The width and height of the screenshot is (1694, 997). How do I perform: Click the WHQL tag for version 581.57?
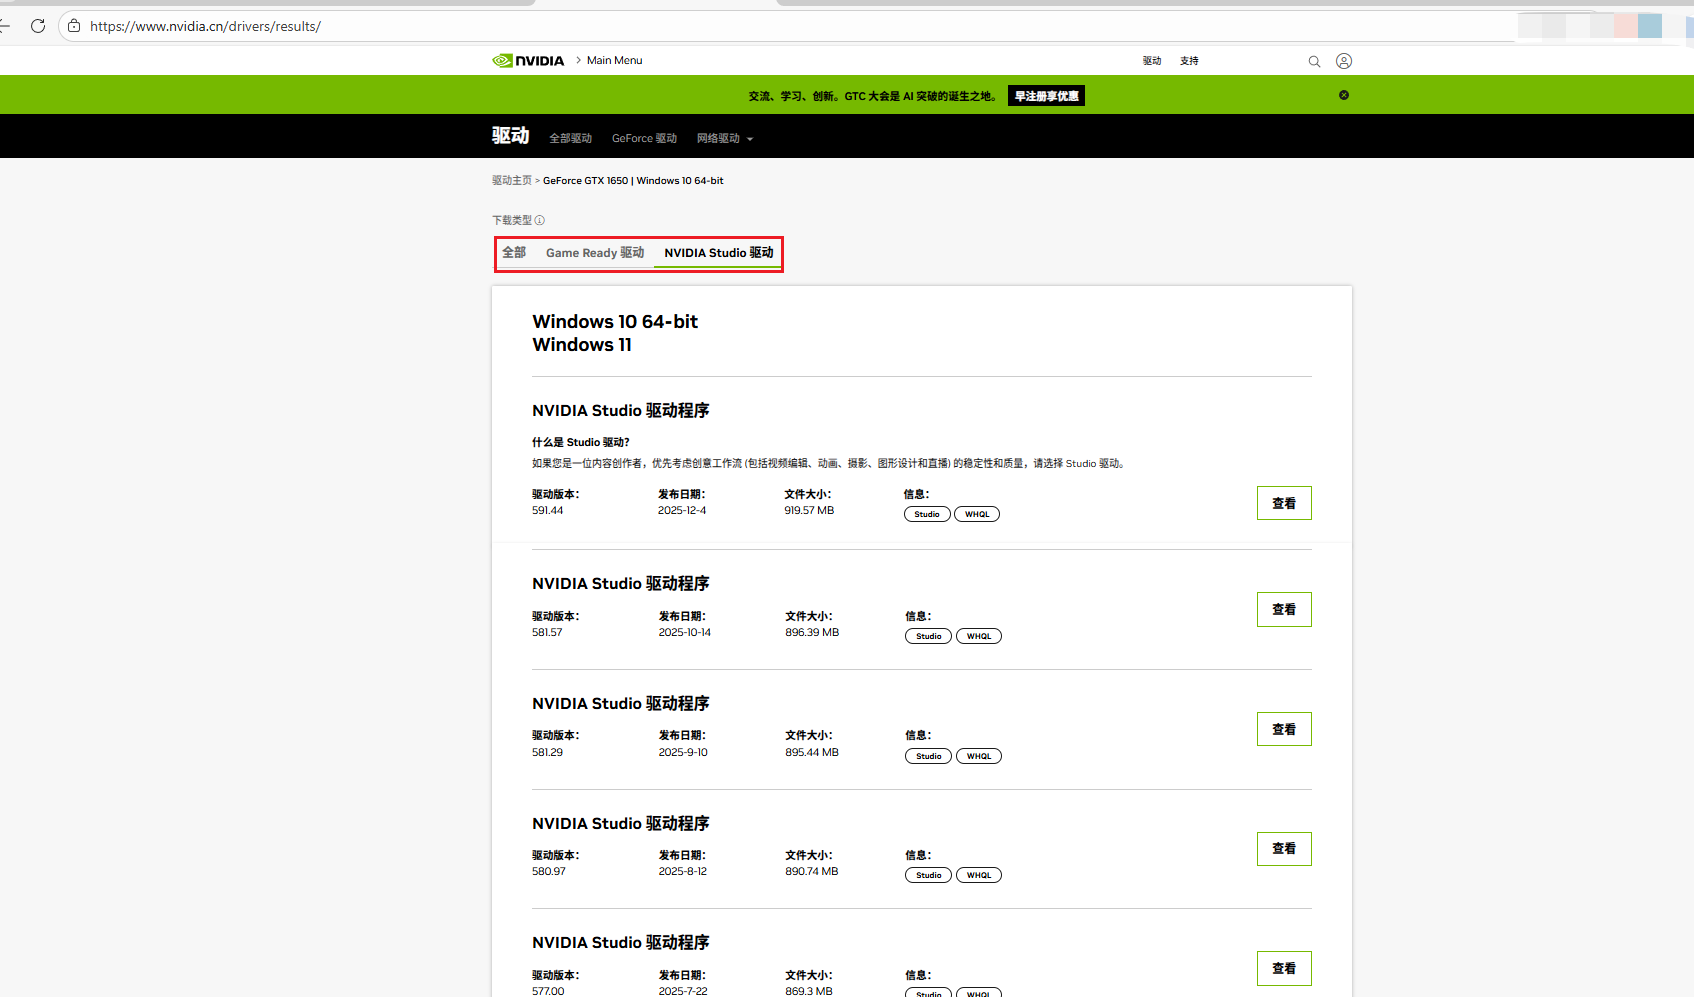[979, 636]
